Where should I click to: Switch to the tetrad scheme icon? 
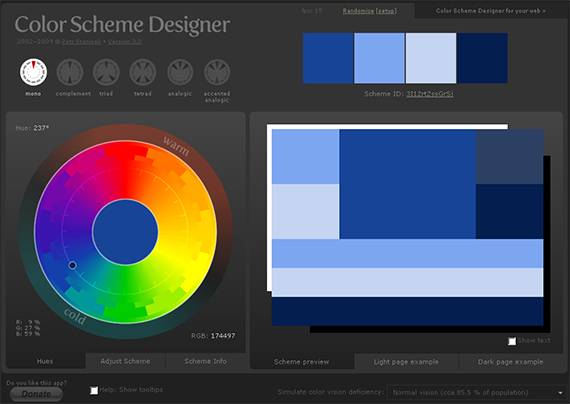pos(143,72)
